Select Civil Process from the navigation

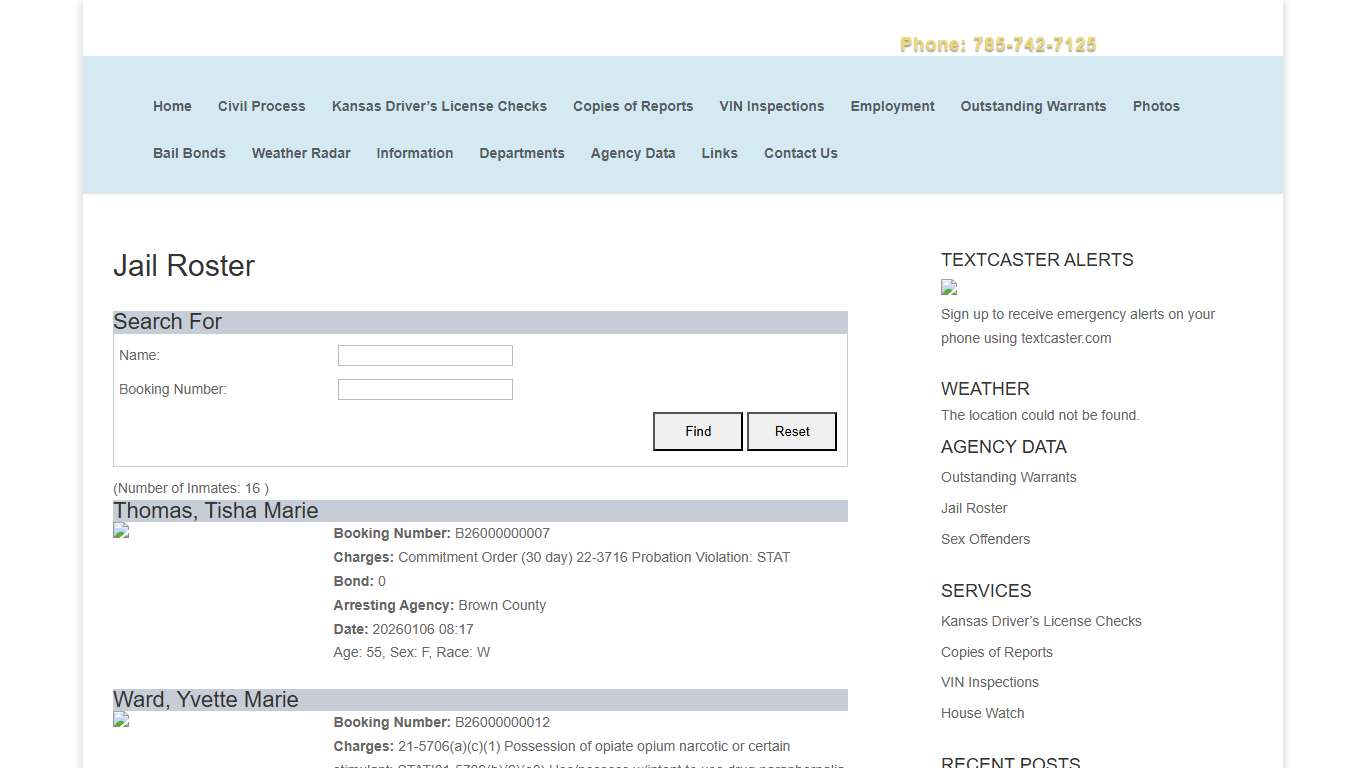click(x=261, y=106)
